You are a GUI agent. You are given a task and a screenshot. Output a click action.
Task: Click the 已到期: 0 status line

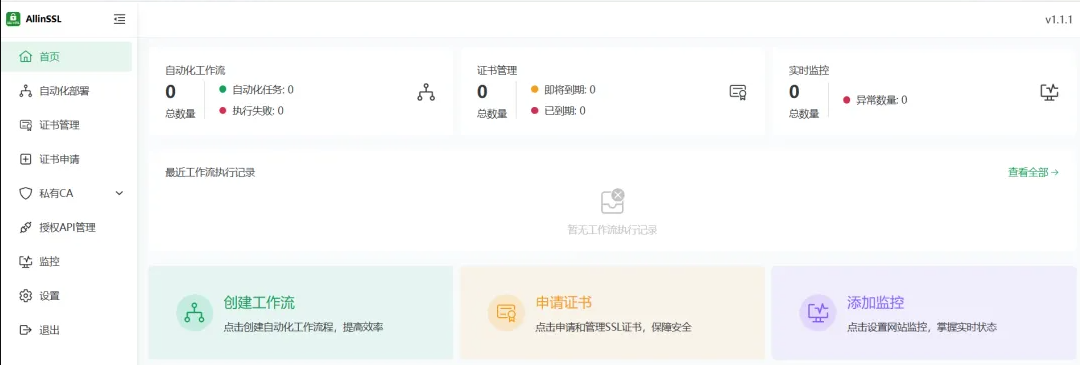coord(558,110)
